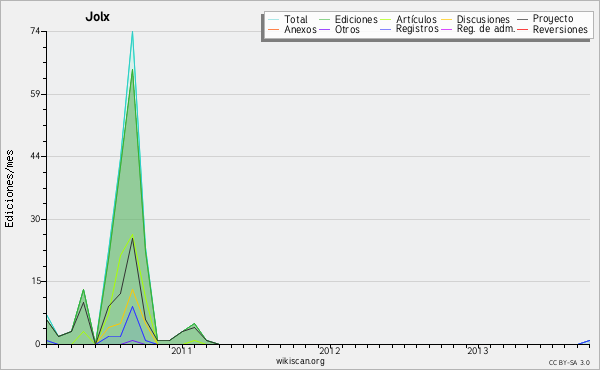
Task: Click the 2012 x-axis label
Action: 329,351
